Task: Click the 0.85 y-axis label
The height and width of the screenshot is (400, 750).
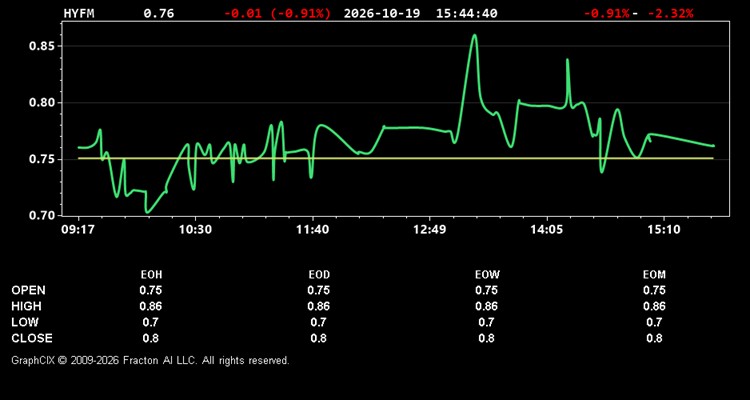Action: 43,46
